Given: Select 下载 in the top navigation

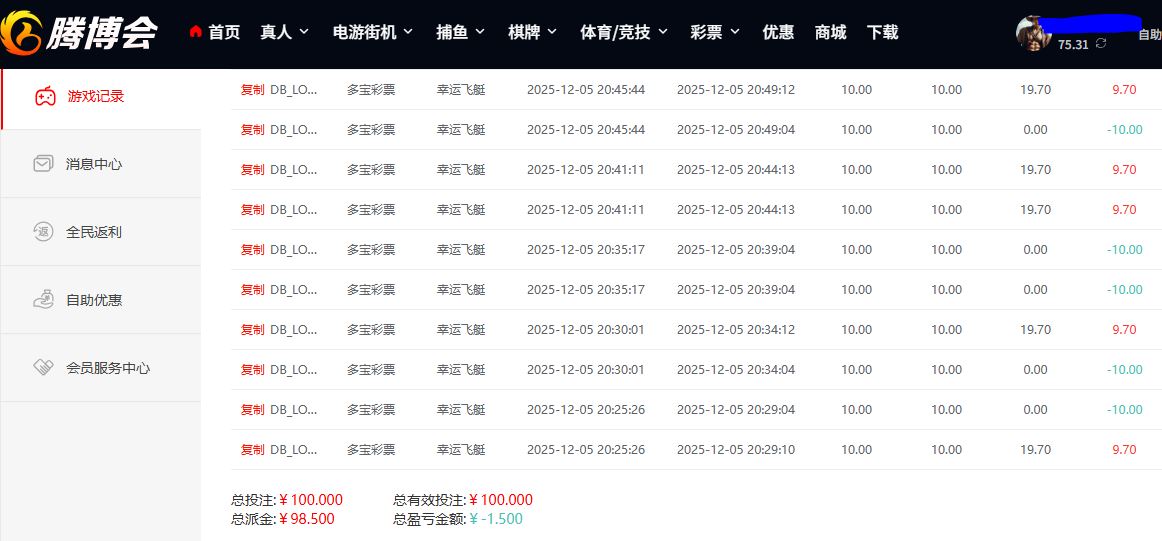Looking at the screenshot, I should 882,32.
